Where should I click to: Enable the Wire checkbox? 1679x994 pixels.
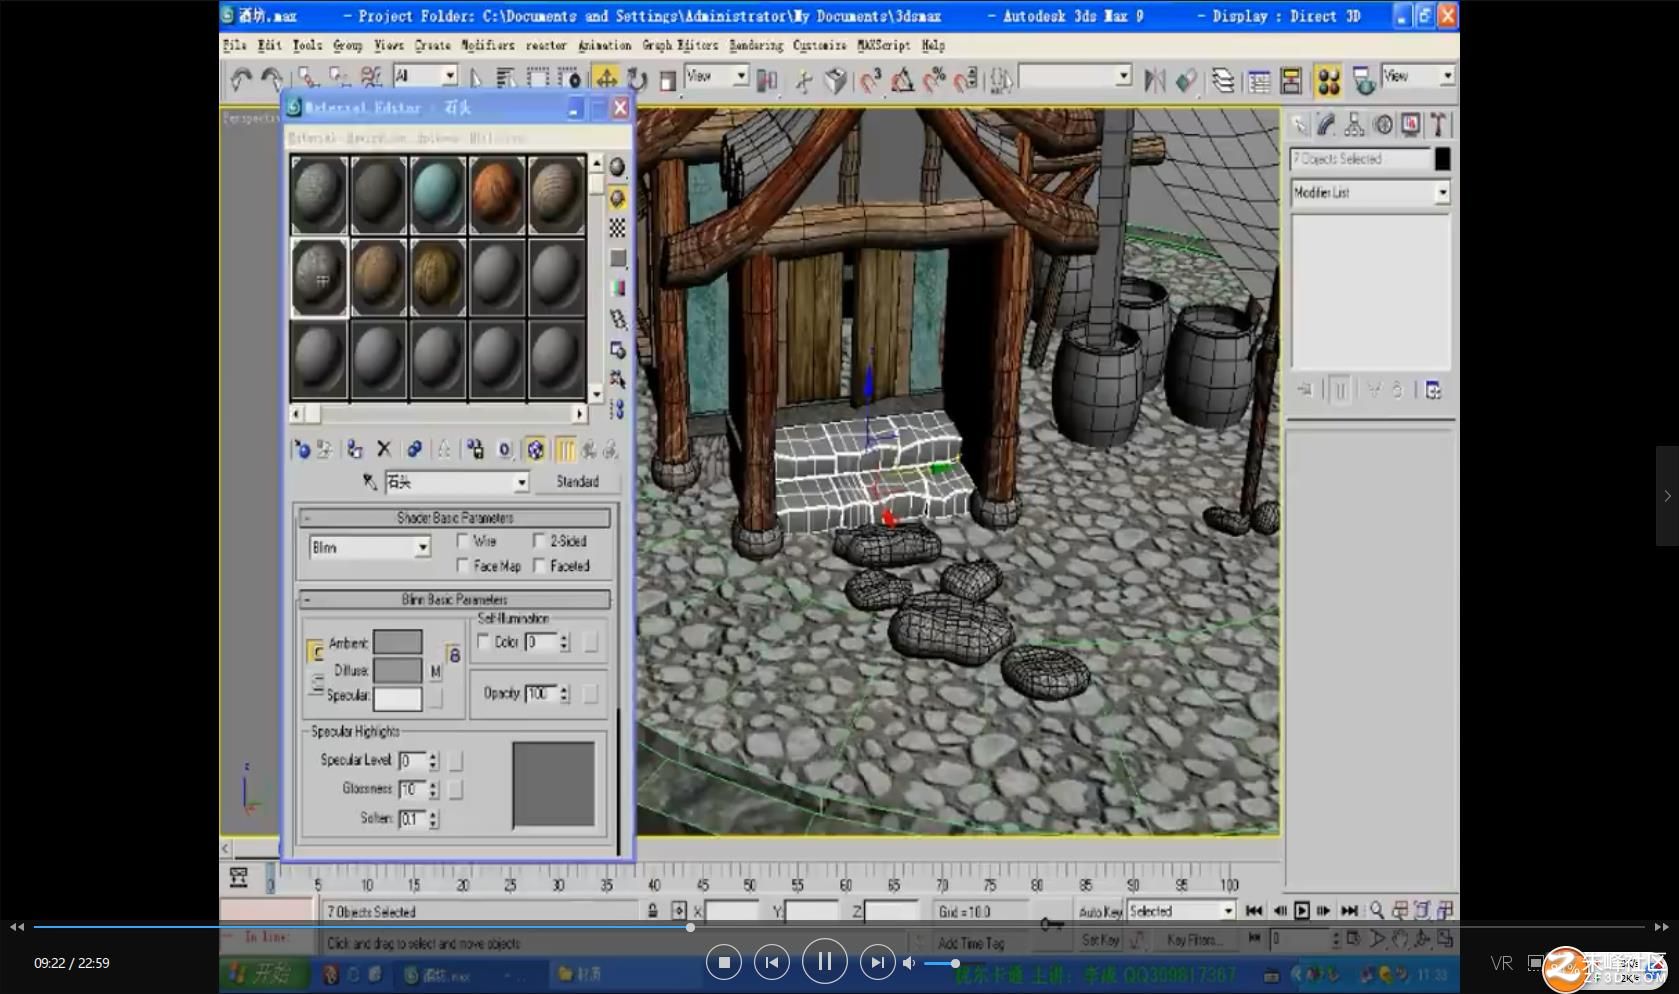click(x=463, y=541)
